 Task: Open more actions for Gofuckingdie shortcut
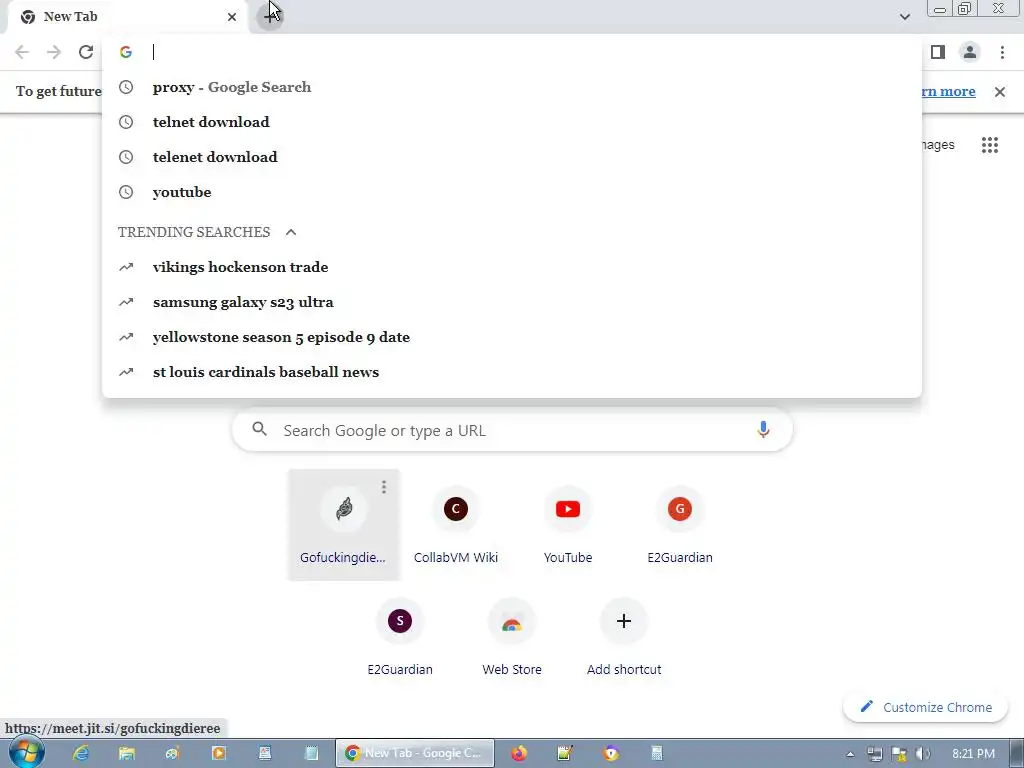click(x=384, y=487)
